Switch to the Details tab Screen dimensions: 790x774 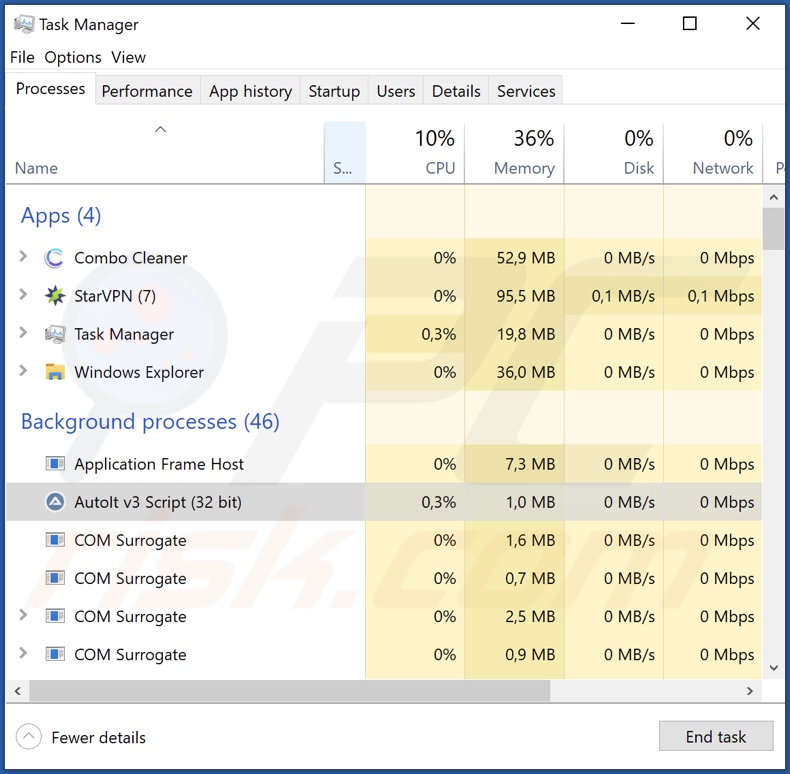[456, 91]
